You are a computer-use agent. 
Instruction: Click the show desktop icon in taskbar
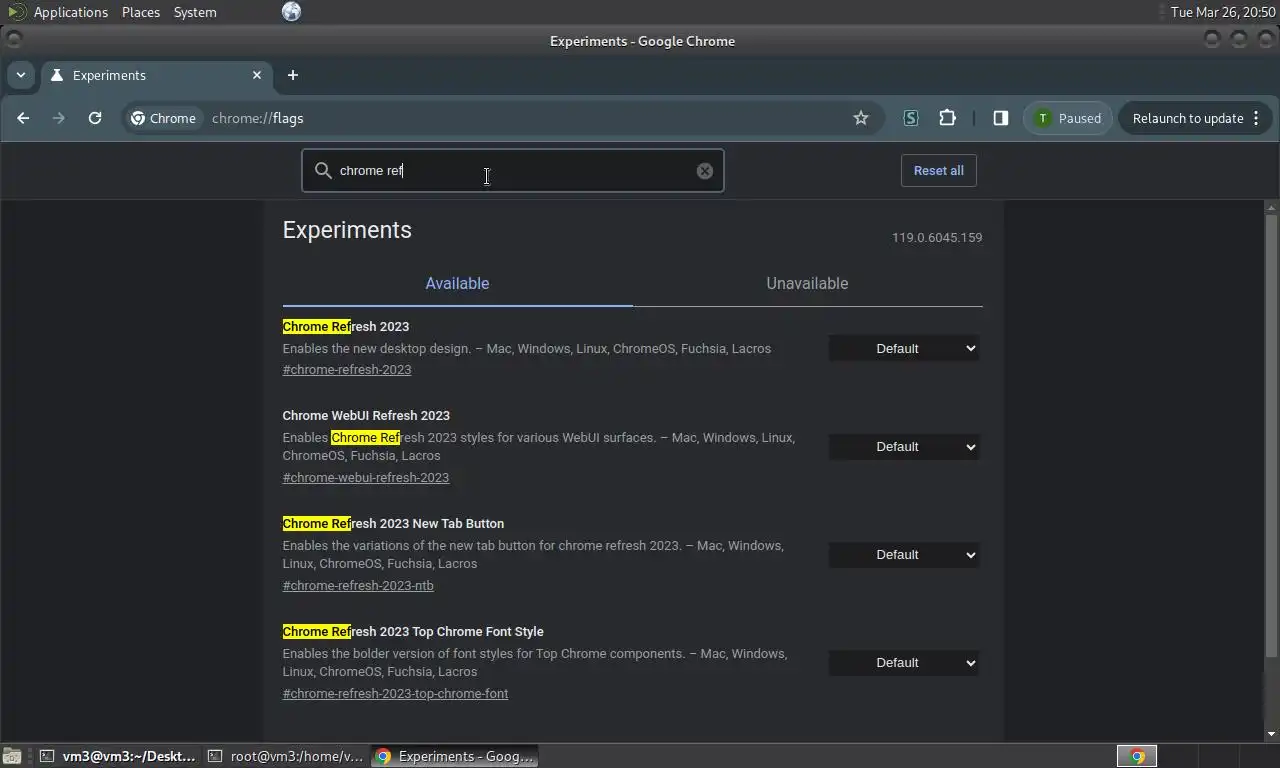click(11, 756)
